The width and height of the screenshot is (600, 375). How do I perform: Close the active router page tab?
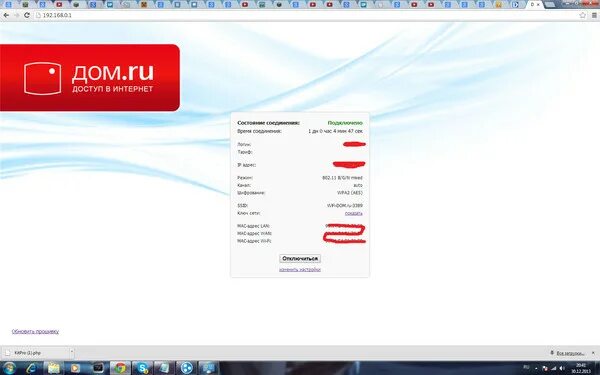538,5
